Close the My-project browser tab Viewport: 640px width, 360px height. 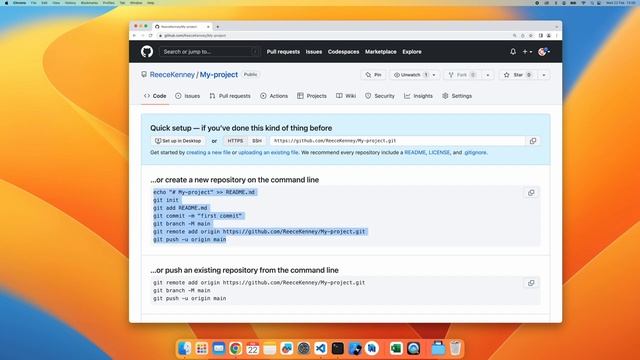pyautogui.click(x=208, y=27)
